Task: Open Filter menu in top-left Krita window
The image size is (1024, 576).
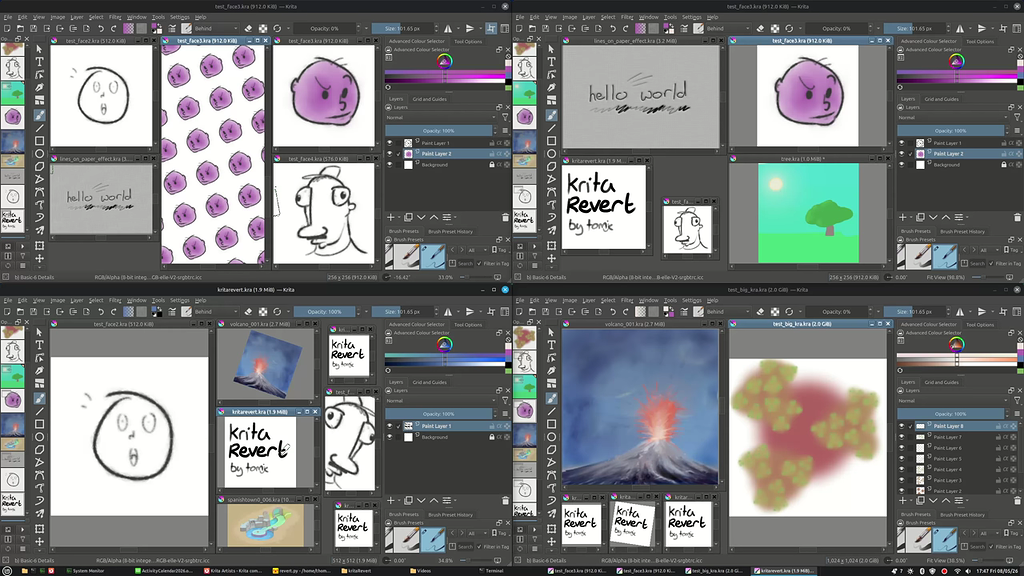Action: click(115, 17)
